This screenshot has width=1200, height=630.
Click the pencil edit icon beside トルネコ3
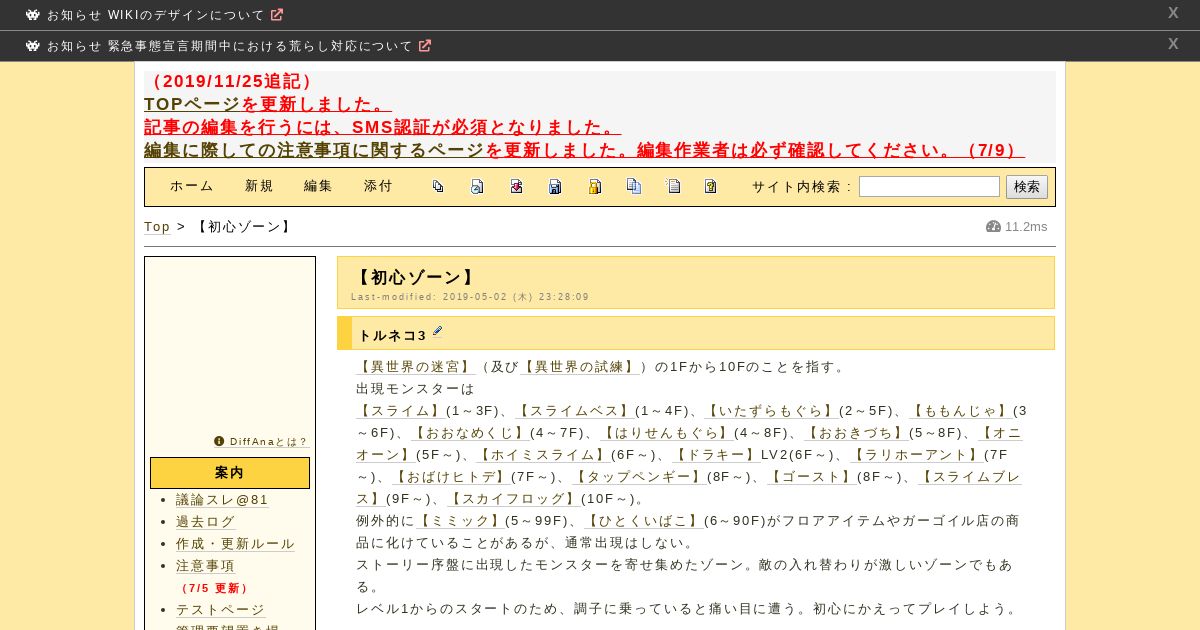point(437,332)
